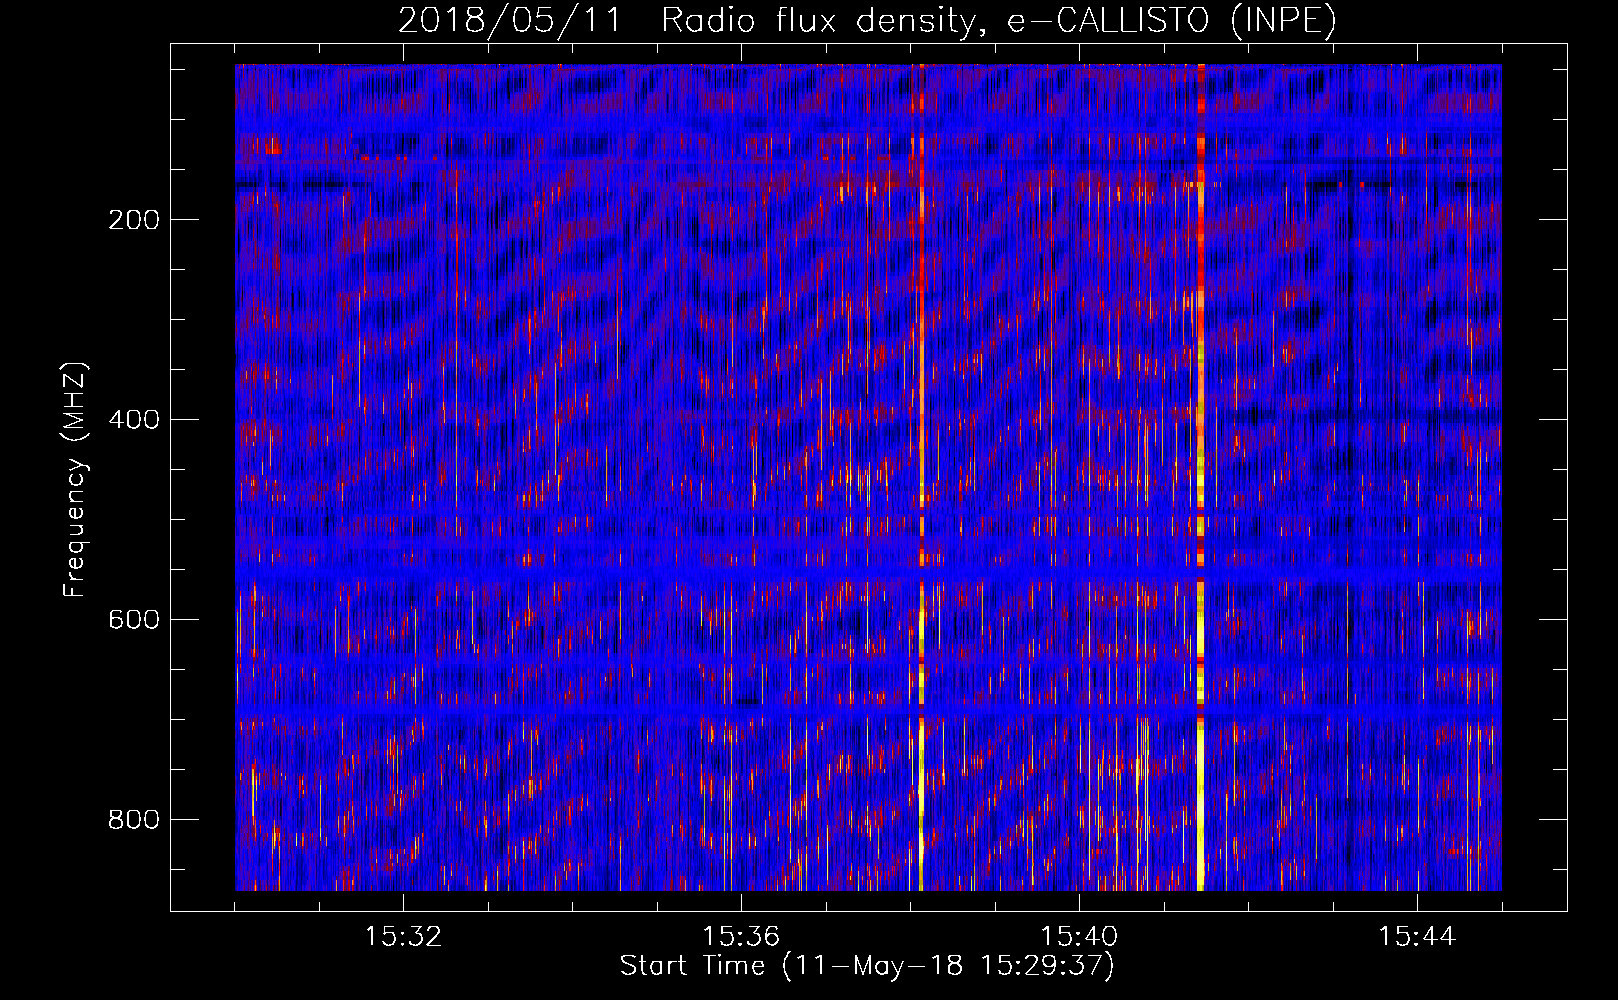1618x1000 pixels.
Task: Click the 15:36 time tick label
Action: [x=741, y=937]
